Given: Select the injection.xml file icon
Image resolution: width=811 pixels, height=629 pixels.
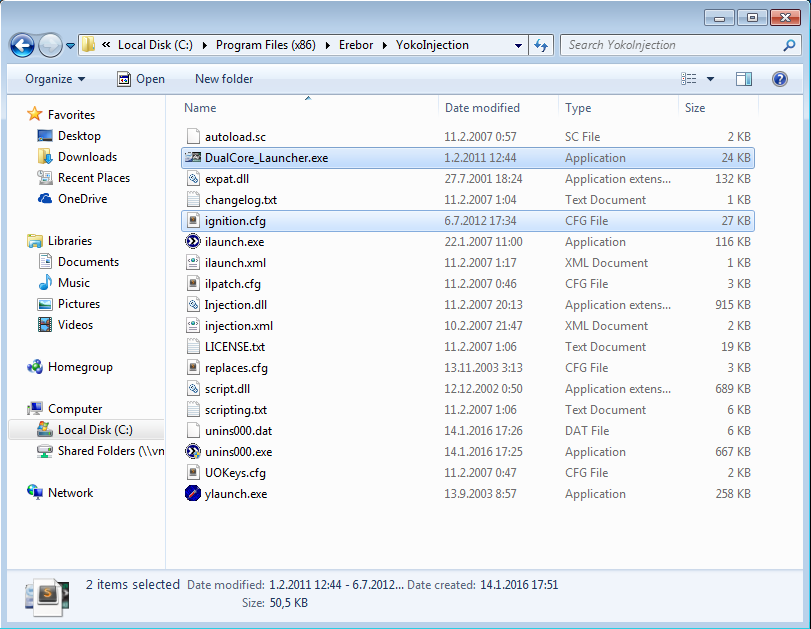Looking at the screenshot, I should 193,325.
